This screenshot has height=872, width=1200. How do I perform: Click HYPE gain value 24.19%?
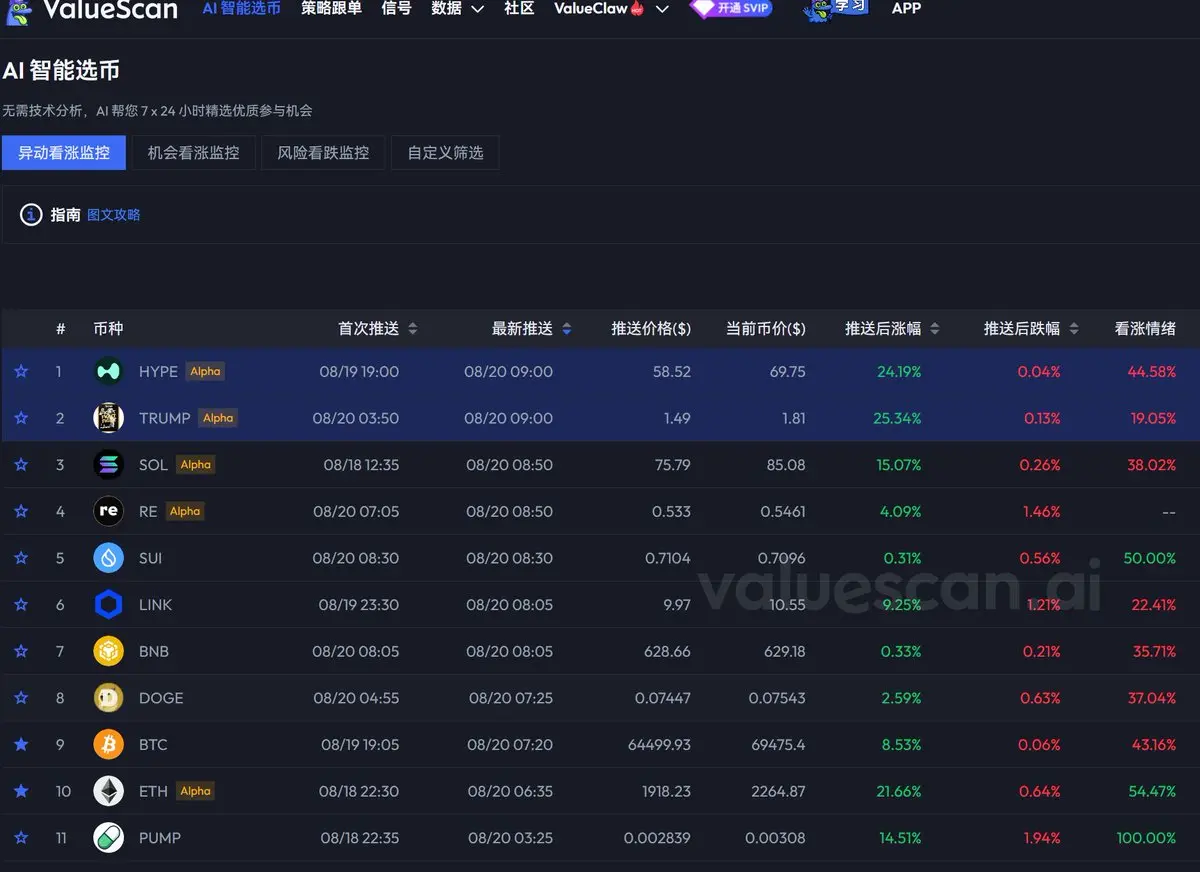(899, 372)
